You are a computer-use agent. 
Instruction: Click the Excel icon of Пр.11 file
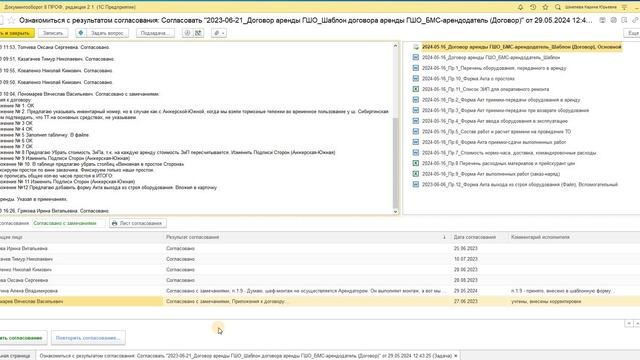tap(416, 89)
